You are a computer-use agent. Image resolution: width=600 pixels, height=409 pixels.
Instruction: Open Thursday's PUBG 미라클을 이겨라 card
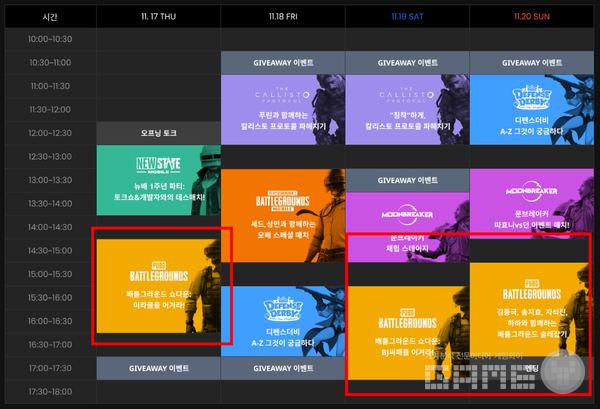point(158,286)
